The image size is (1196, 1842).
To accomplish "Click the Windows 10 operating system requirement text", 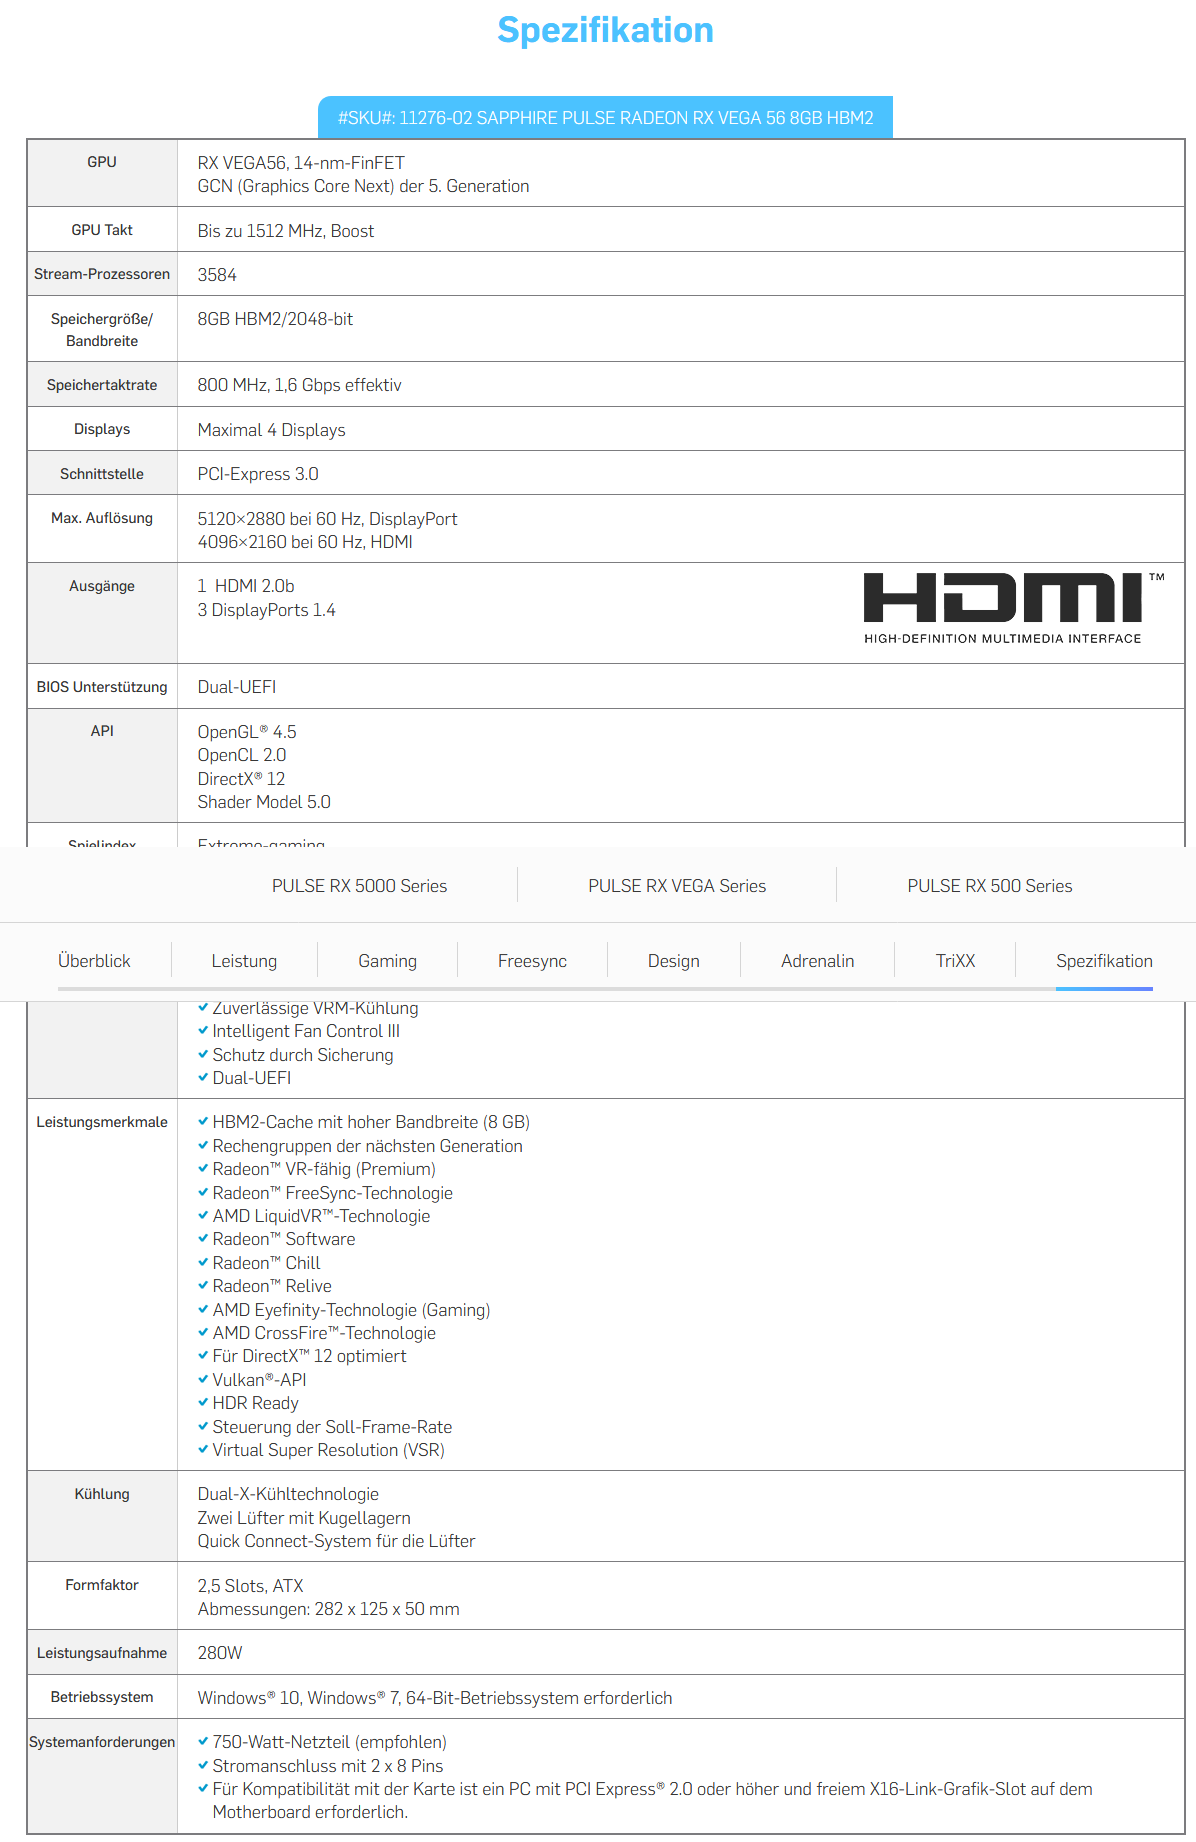I will pyautogui.click(x=435, y=1698).
